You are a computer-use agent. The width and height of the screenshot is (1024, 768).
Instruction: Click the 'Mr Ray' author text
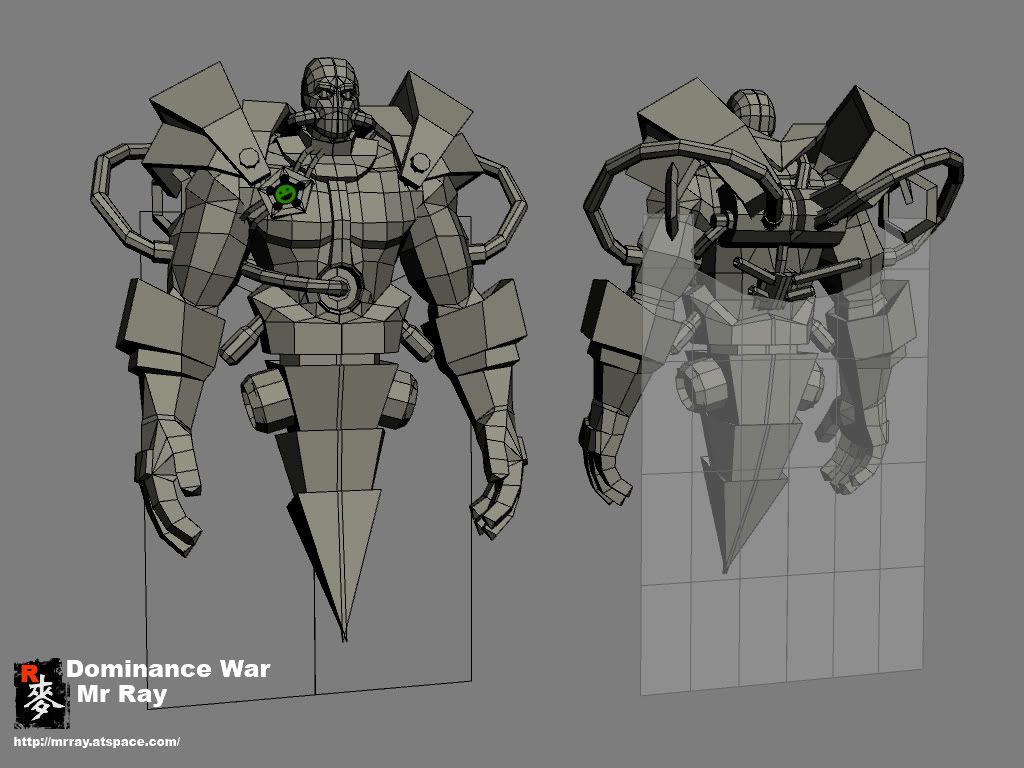(x=122, y=694)
